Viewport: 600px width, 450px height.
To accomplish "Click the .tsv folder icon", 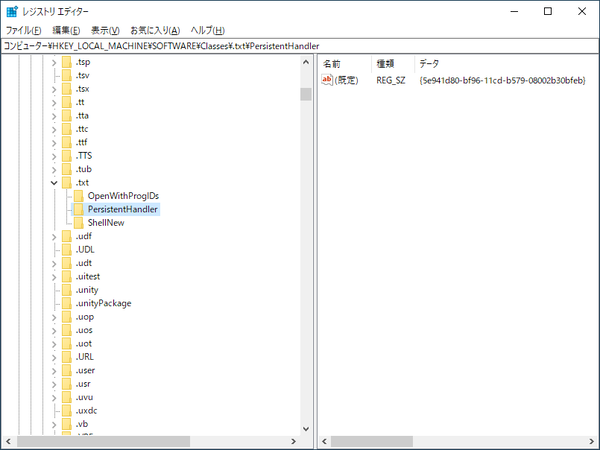I will point(67,75).
